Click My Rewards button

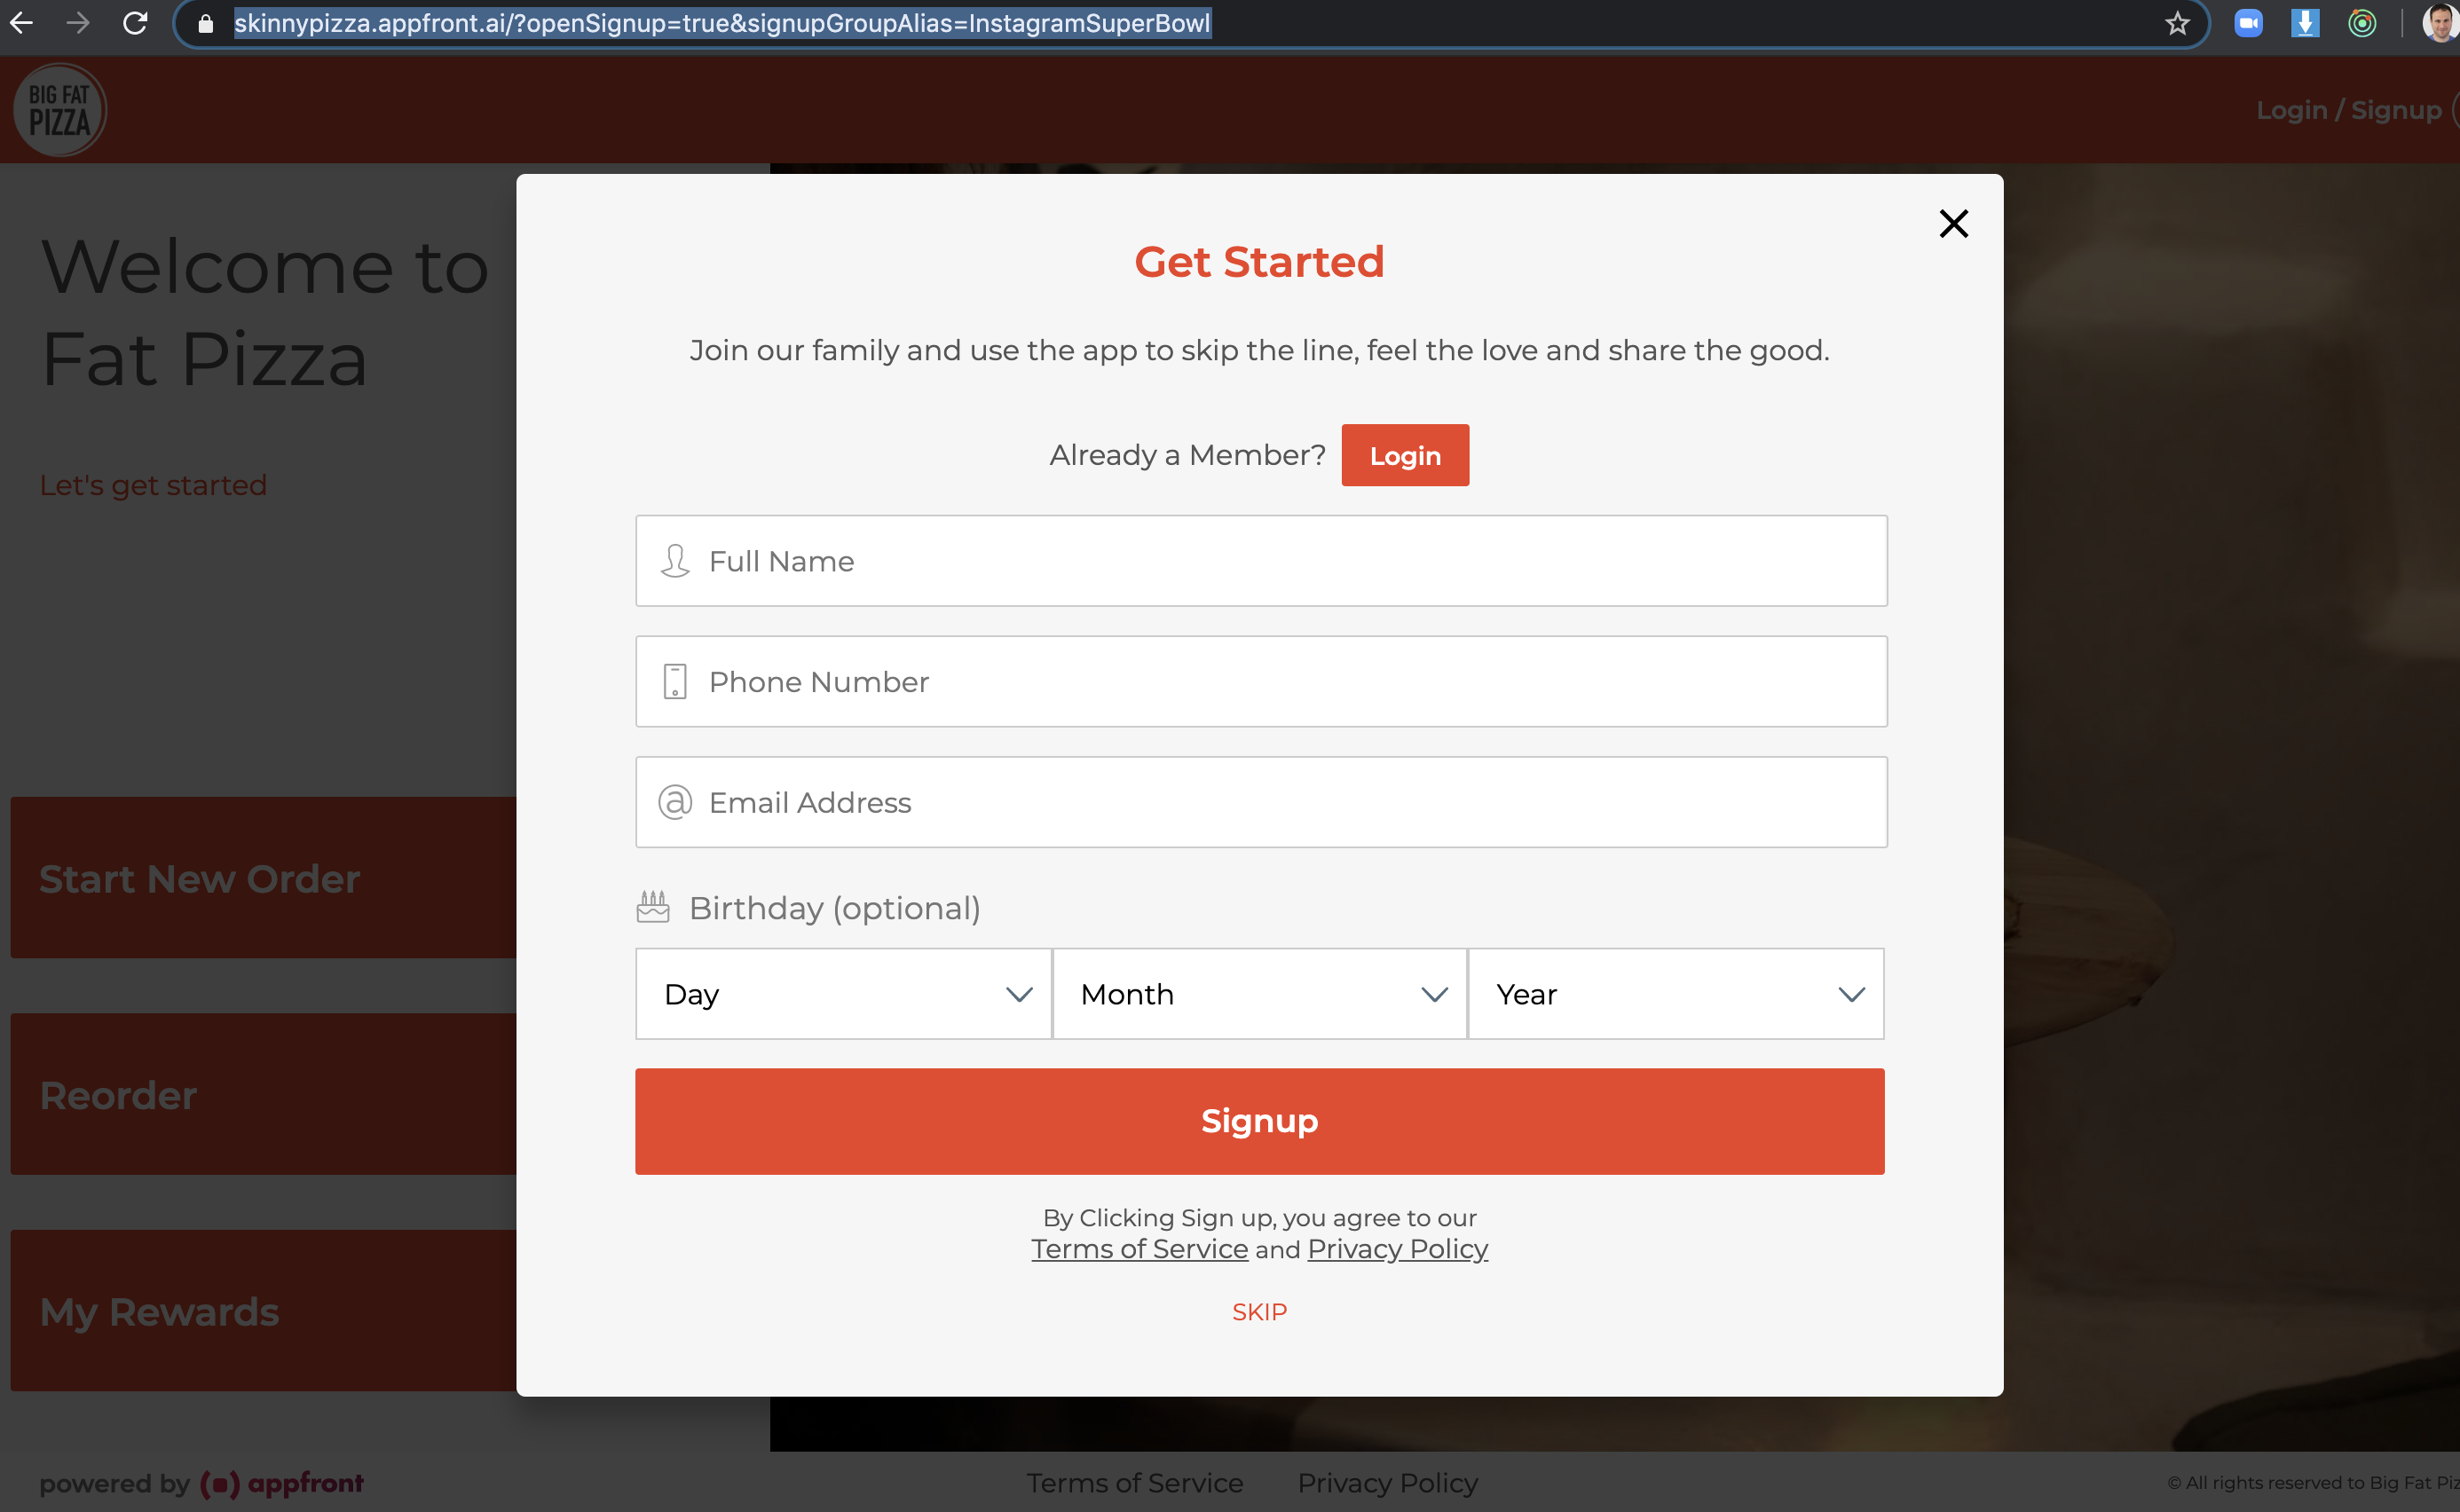point(264,1311)
